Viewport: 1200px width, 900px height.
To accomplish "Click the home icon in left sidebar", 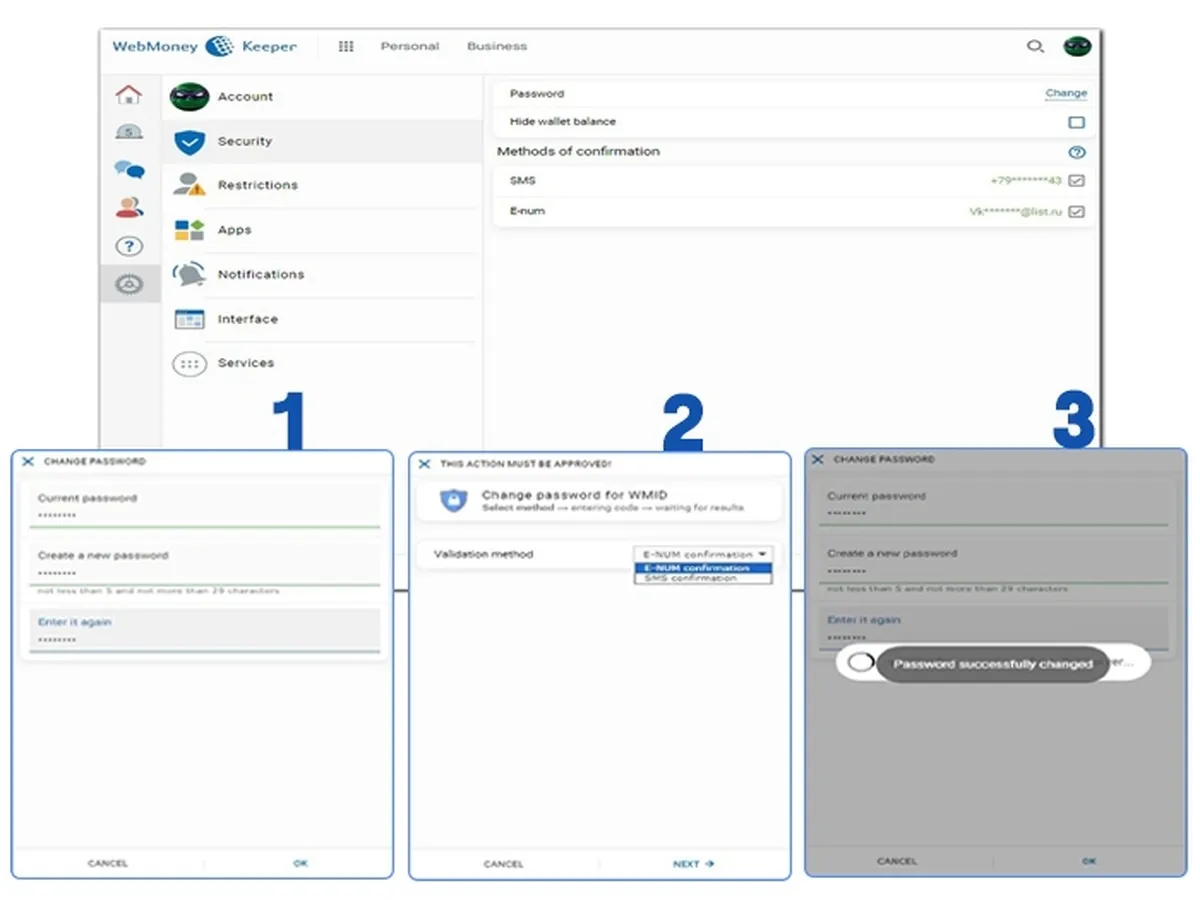I will pos(129,95).
